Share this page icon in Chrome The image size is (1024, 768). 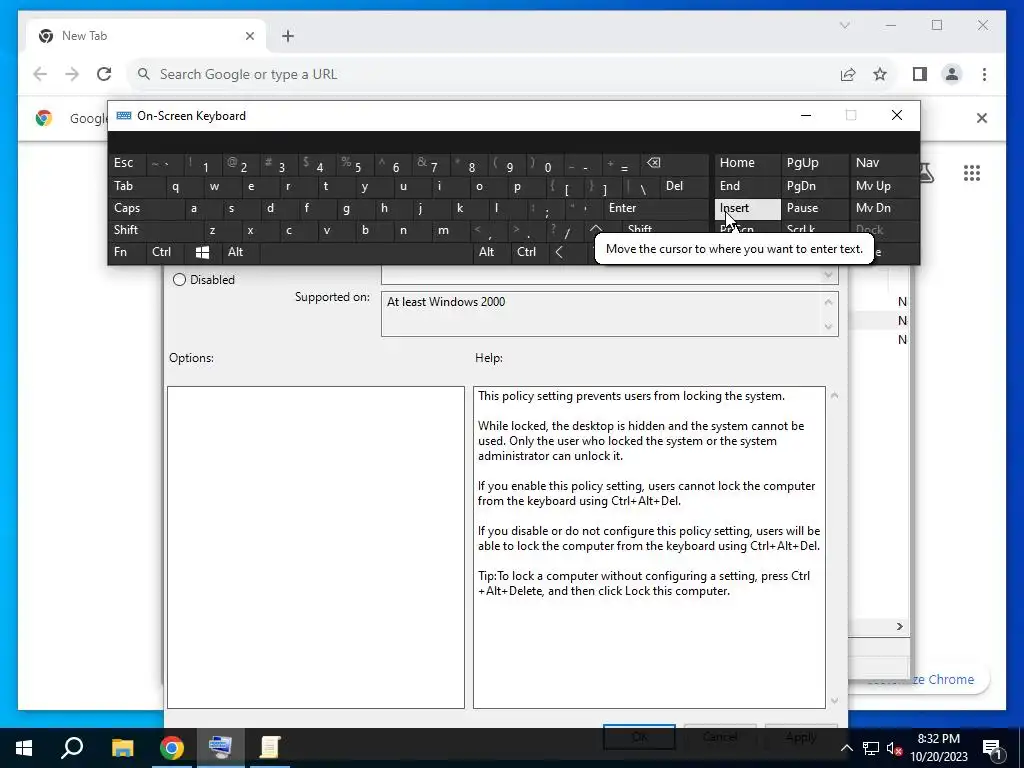click(x=848, y=74)
